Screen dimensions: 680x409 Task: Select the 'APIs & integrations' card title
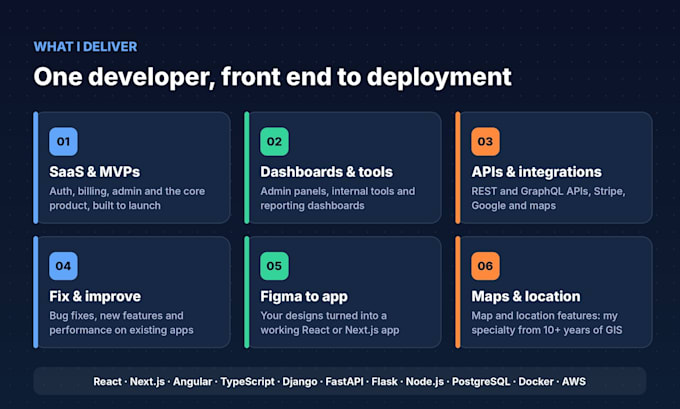click(x=536, y=172)
